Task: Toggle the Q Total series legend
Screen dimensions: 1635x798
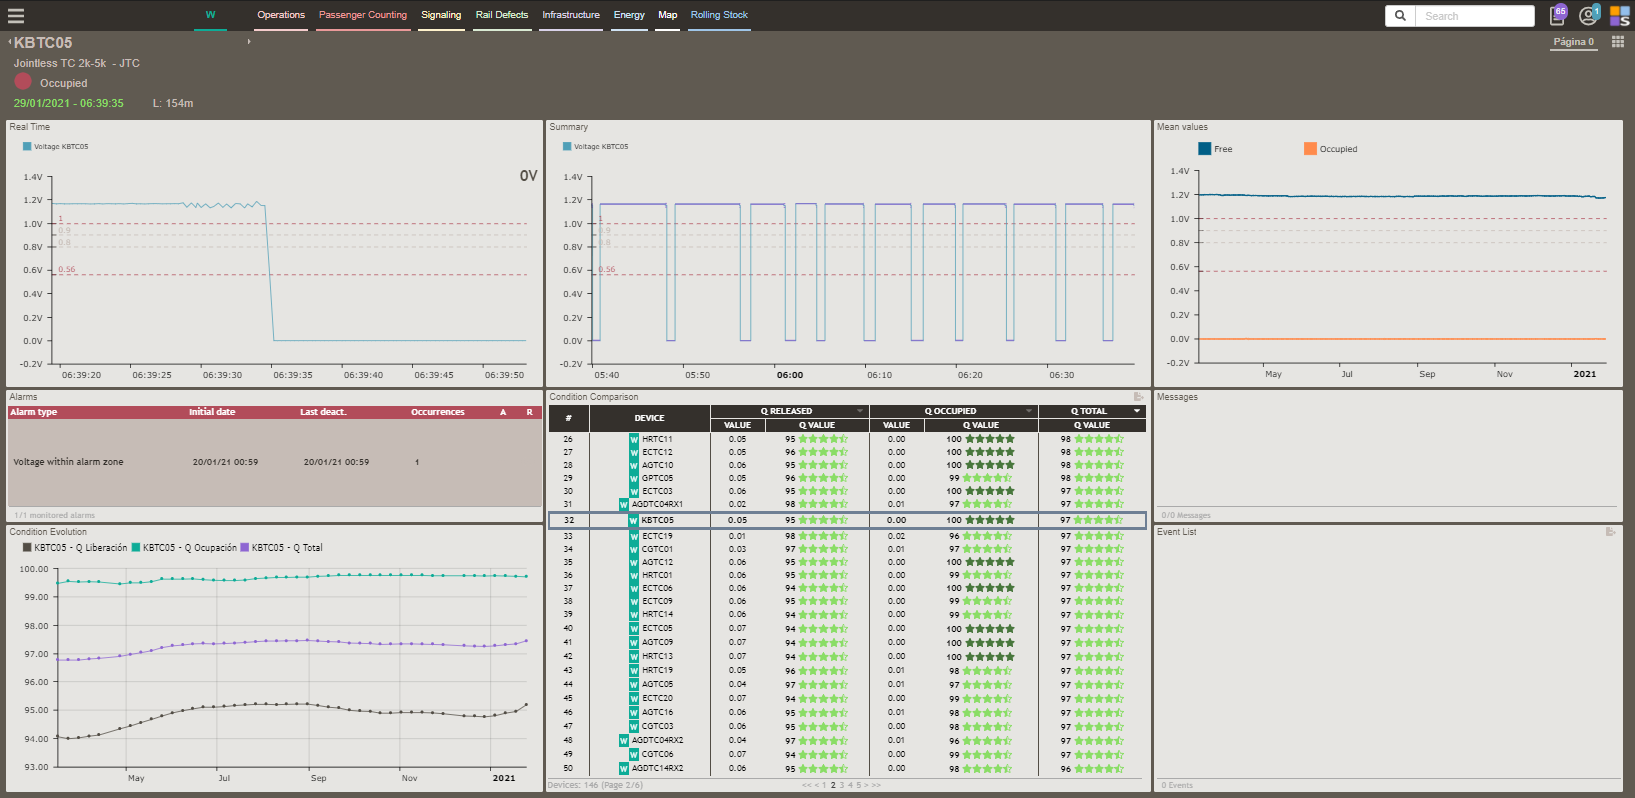Action: (x=281, y=548)
